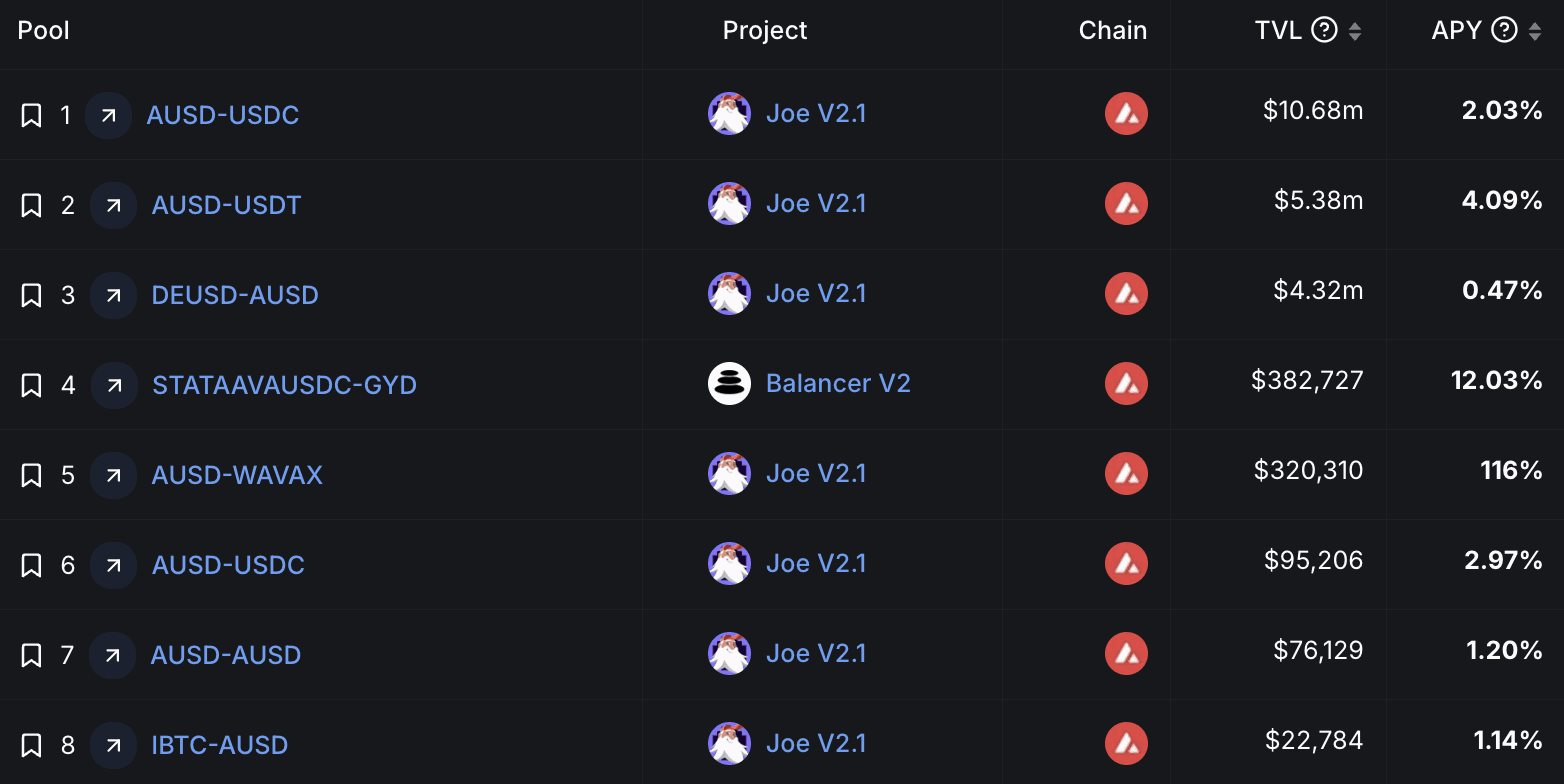The image size is (1564, 784).
Task: Click the APY help question mark icon
Action: [1504, 30]
